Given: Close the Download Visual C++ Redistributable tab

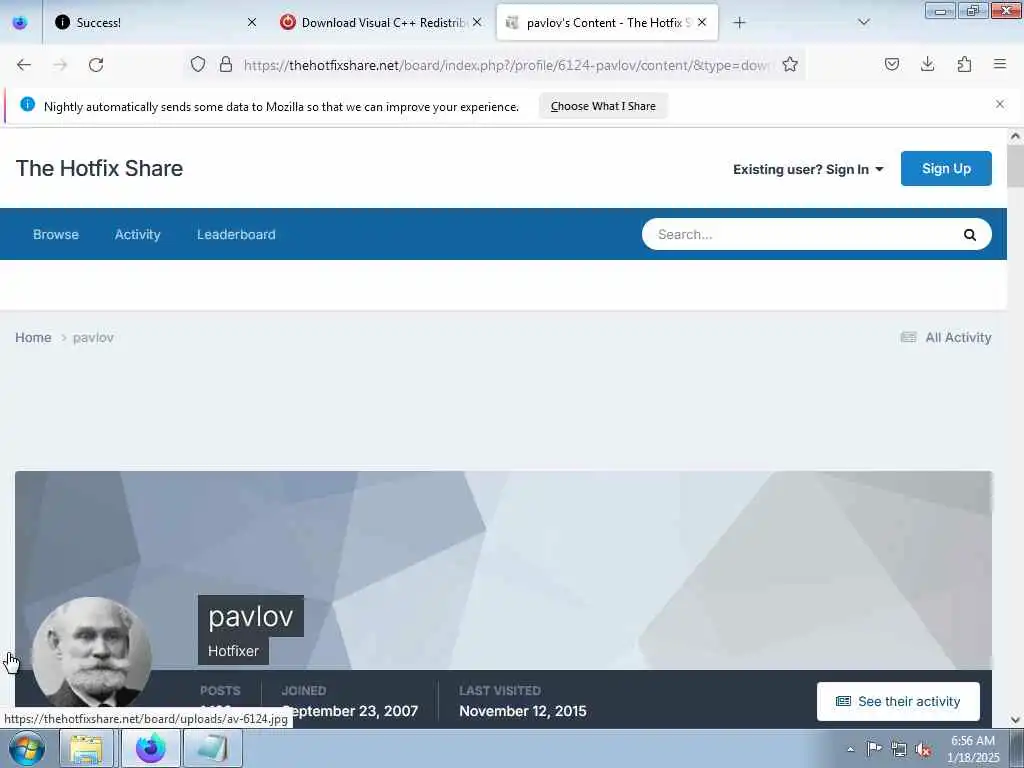Looking at the screenshot, I should [x=477, y=22].
